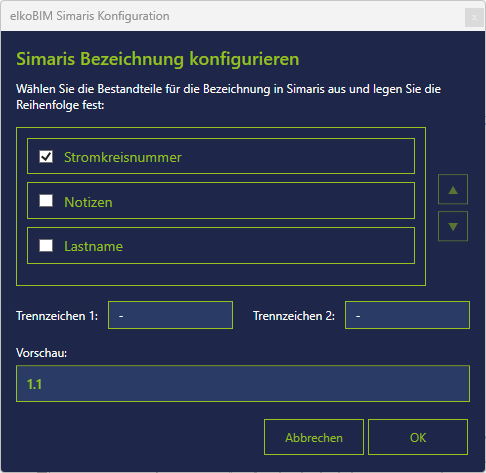
Task: Enable the Notizen checkbox
Action: (x=46, y=201)
